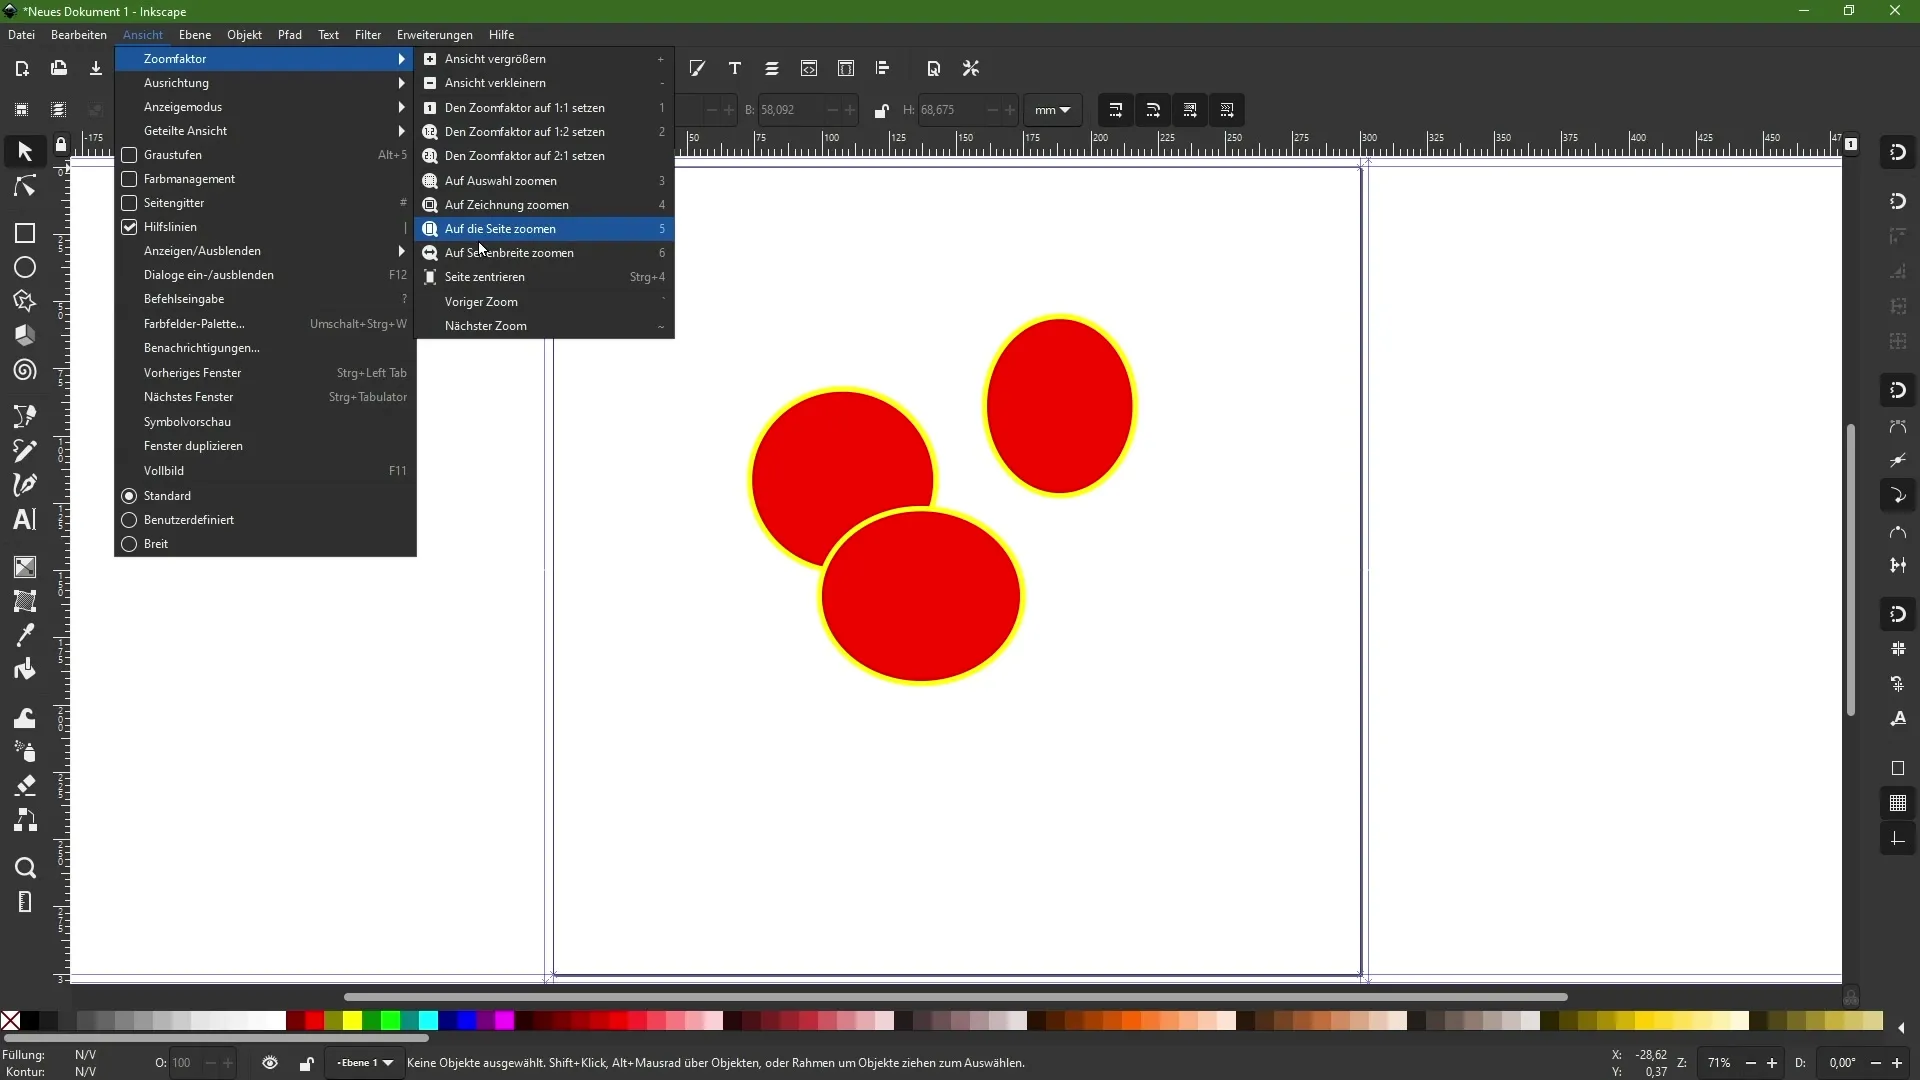Select the Calligraphy tool

tap(25, 485)
